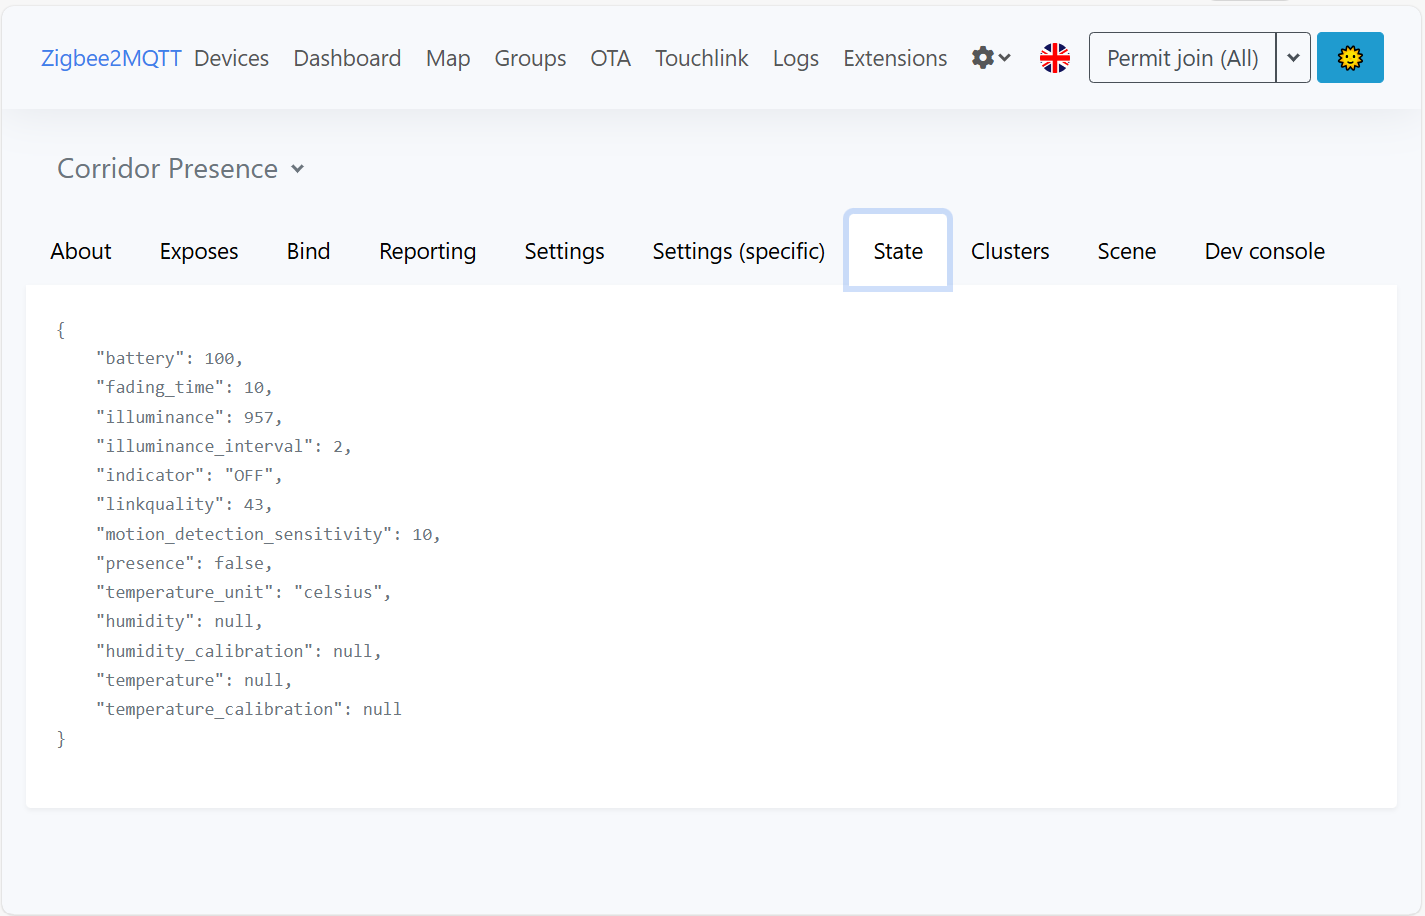Click the UK flag language icon
The width and height of the screenshot is (1425, 916).
(x=1054, y=58)
